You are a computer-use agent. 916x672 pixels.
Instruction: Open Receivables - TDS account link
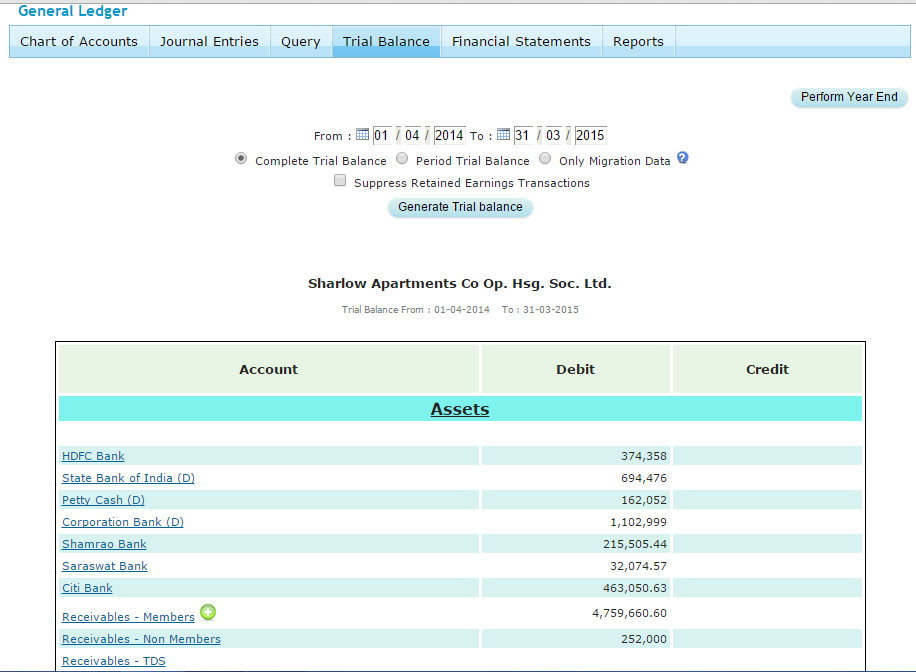[x=113, y=661]
